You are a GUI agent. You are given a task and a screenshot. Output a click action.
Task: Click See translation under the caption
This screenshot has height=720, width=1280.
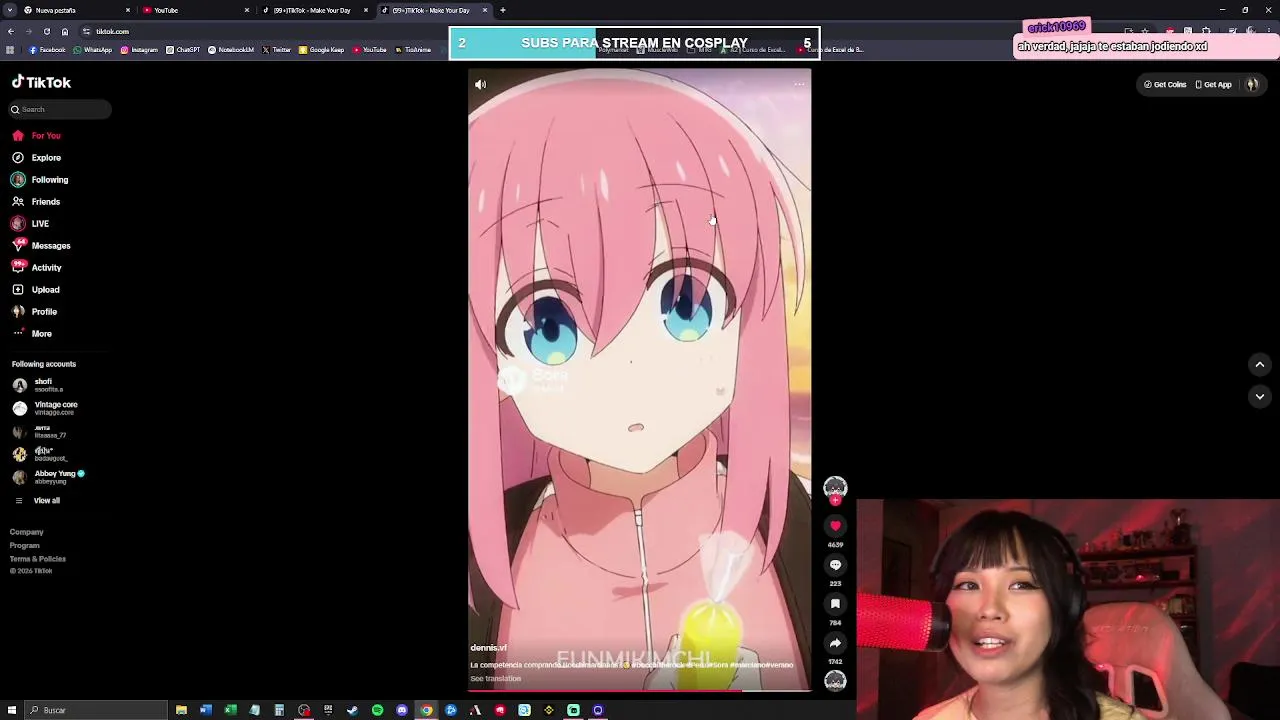(x=496, y=679)
